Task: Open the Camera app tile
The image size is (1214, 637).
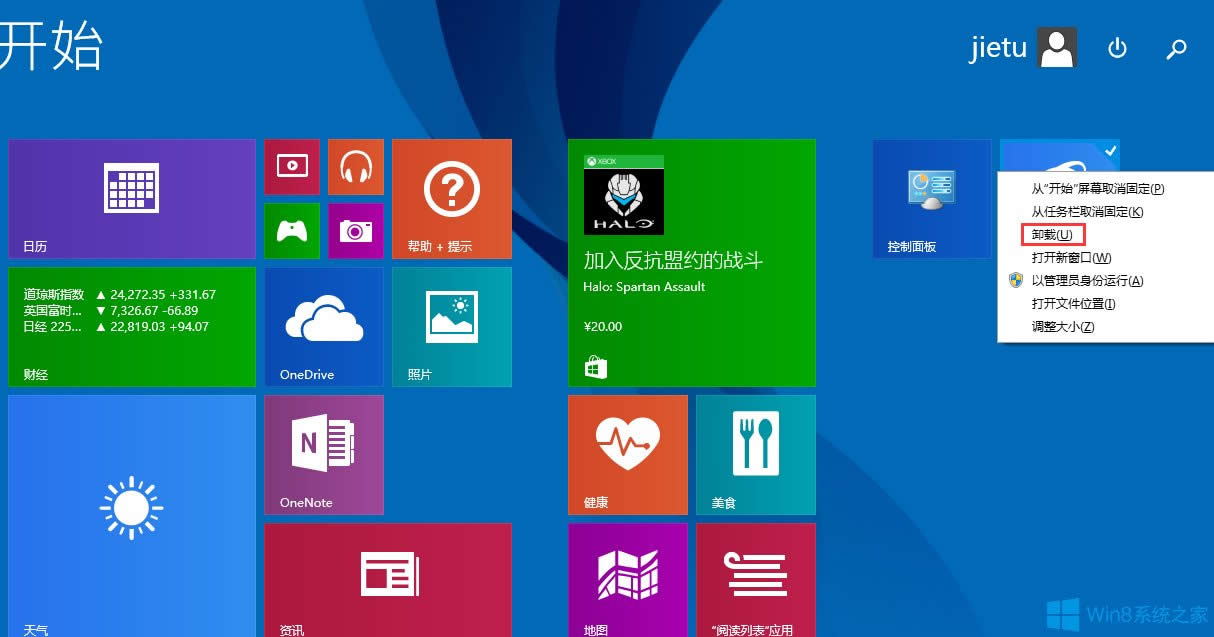Action: (357, 232)
